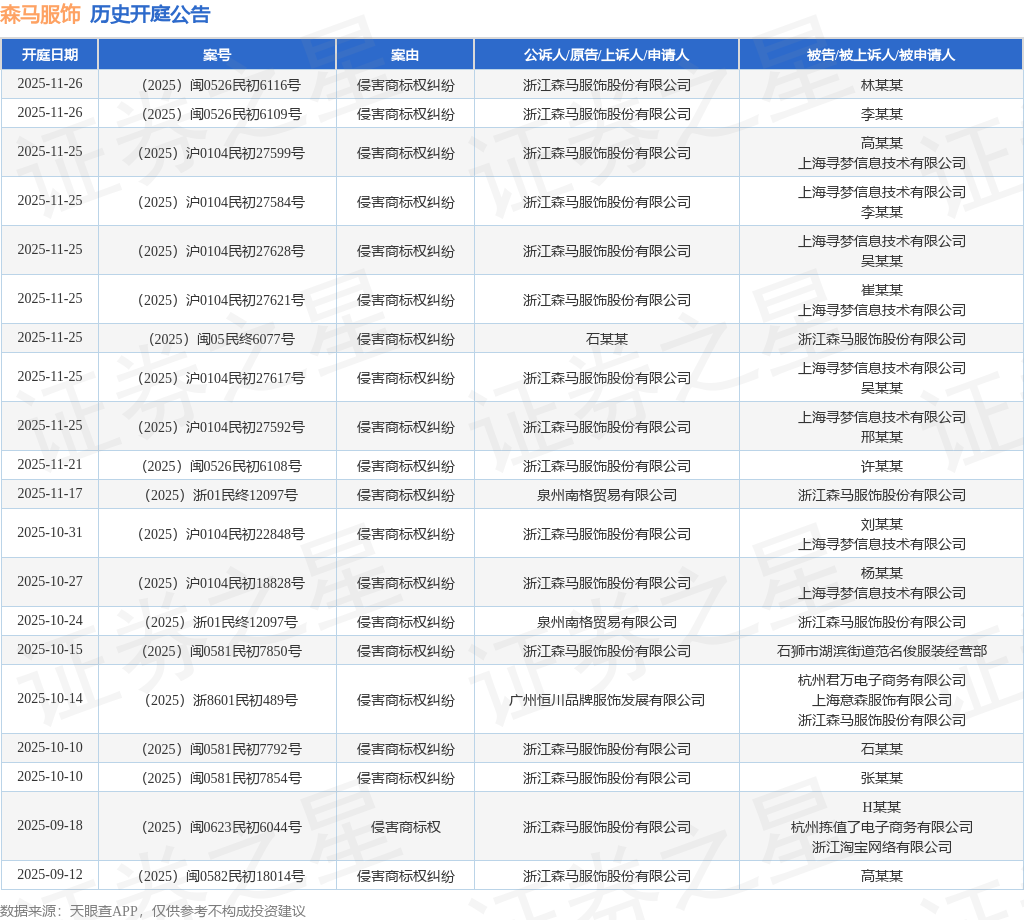Click case number 闽0581民初7854号
The width and height of the screenshot is (1024, 920).
(221, 778)
